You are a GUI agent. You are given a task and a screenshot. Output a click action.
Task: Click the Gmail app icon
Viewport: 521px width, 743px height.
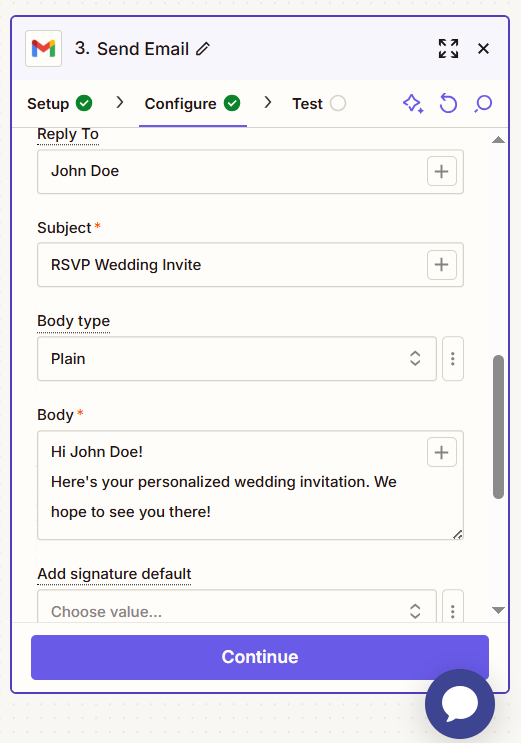point(43,48)
